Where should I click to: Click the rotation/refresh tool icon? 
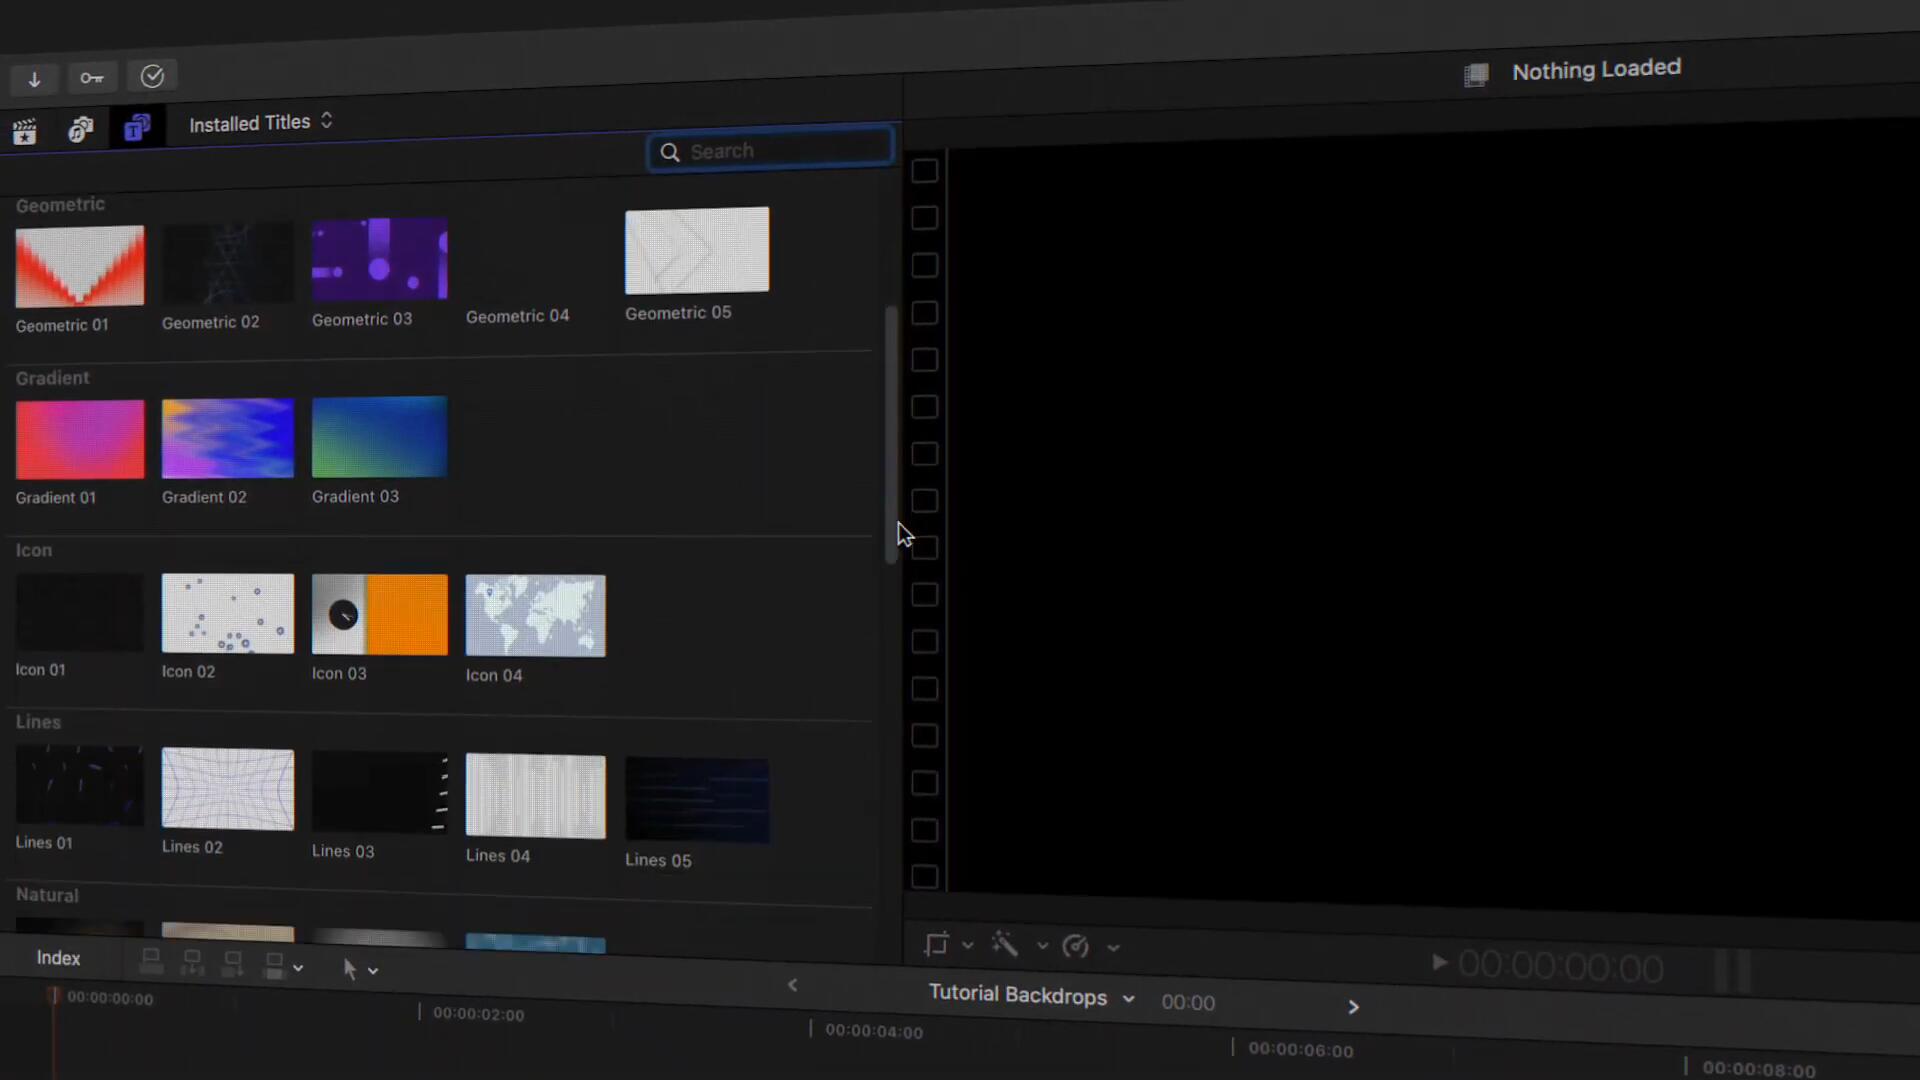point(1075,947)
